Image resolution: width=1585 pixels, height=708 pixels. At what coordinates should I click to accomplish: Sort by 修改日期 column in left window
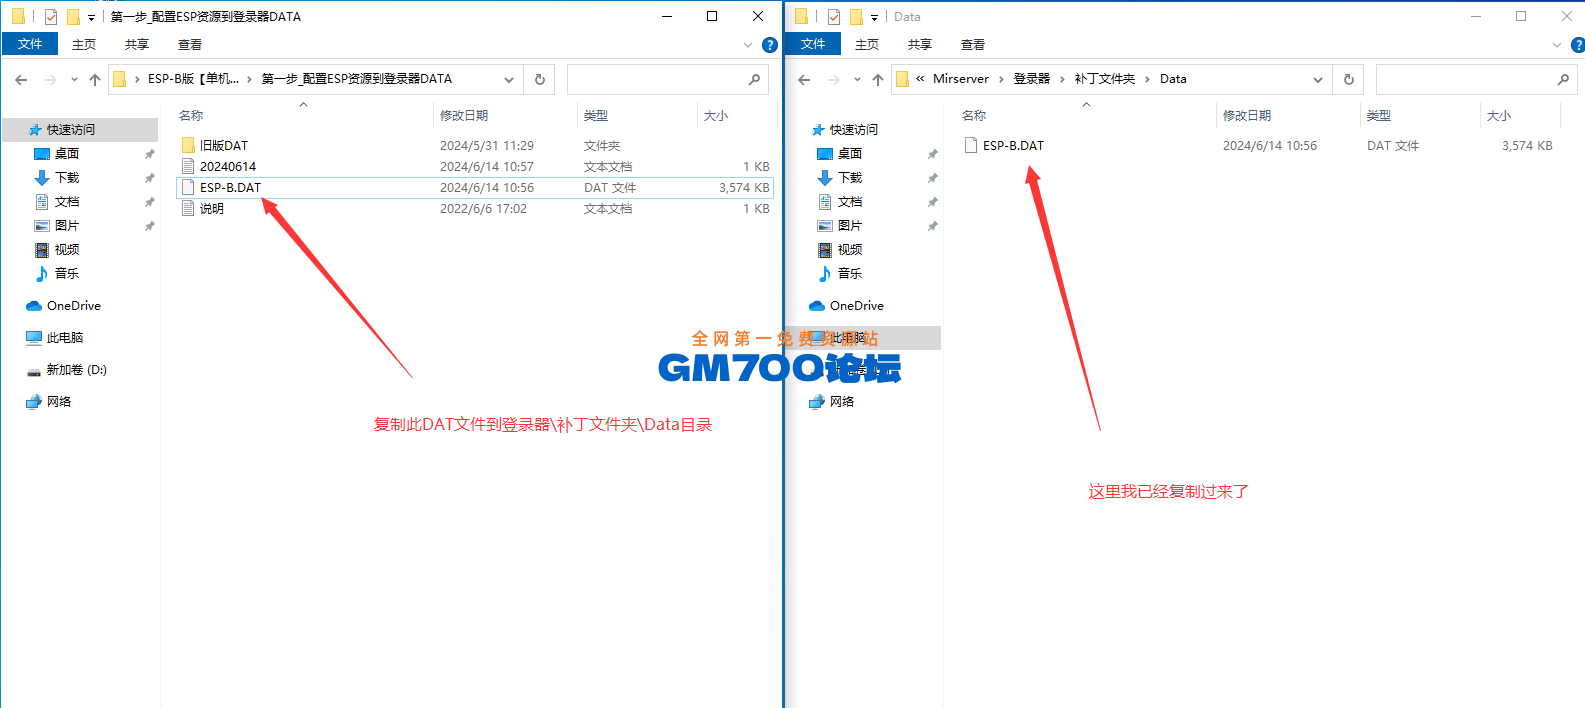[x=464, y=116]
